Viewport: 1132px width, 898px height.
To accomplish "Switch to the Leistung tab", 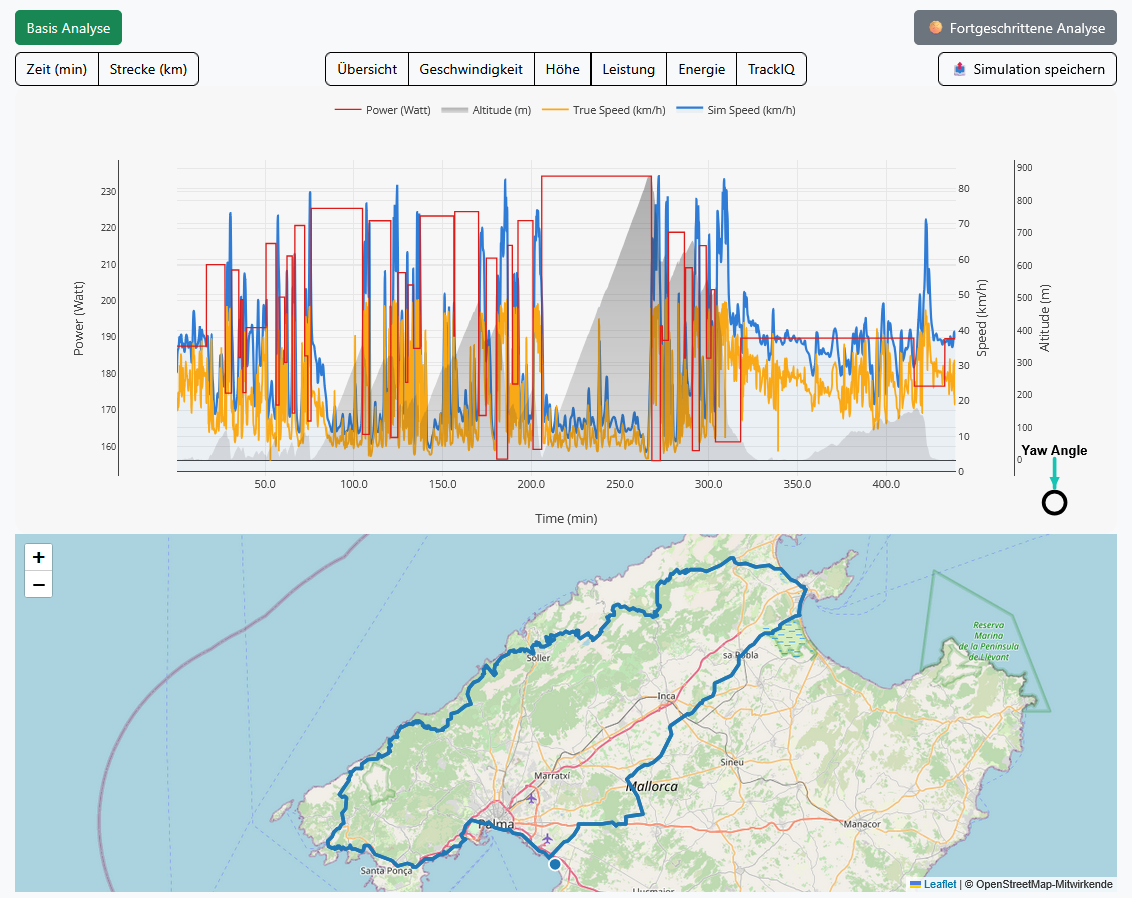I will click(x=628, y=69).
